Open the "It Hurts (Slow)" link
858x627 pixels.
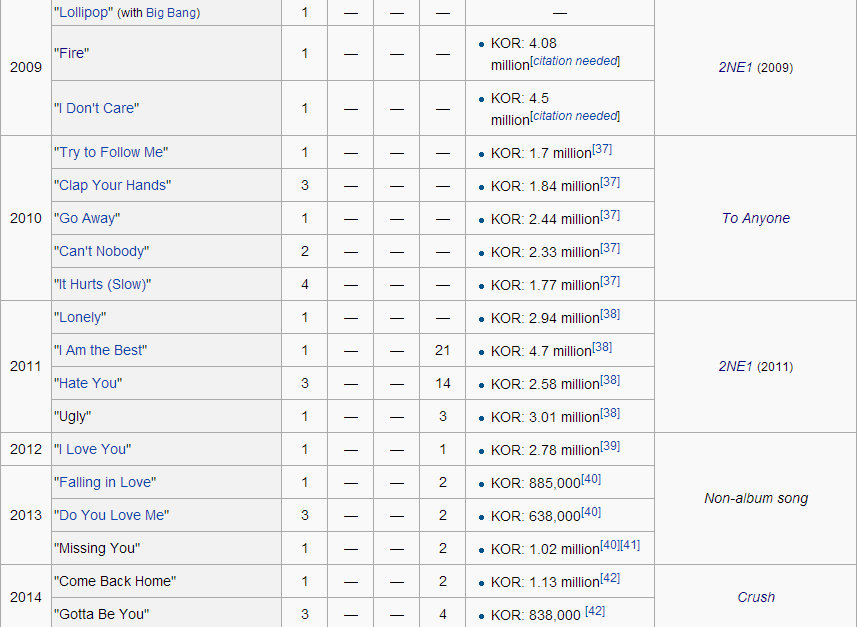[102, 284]
